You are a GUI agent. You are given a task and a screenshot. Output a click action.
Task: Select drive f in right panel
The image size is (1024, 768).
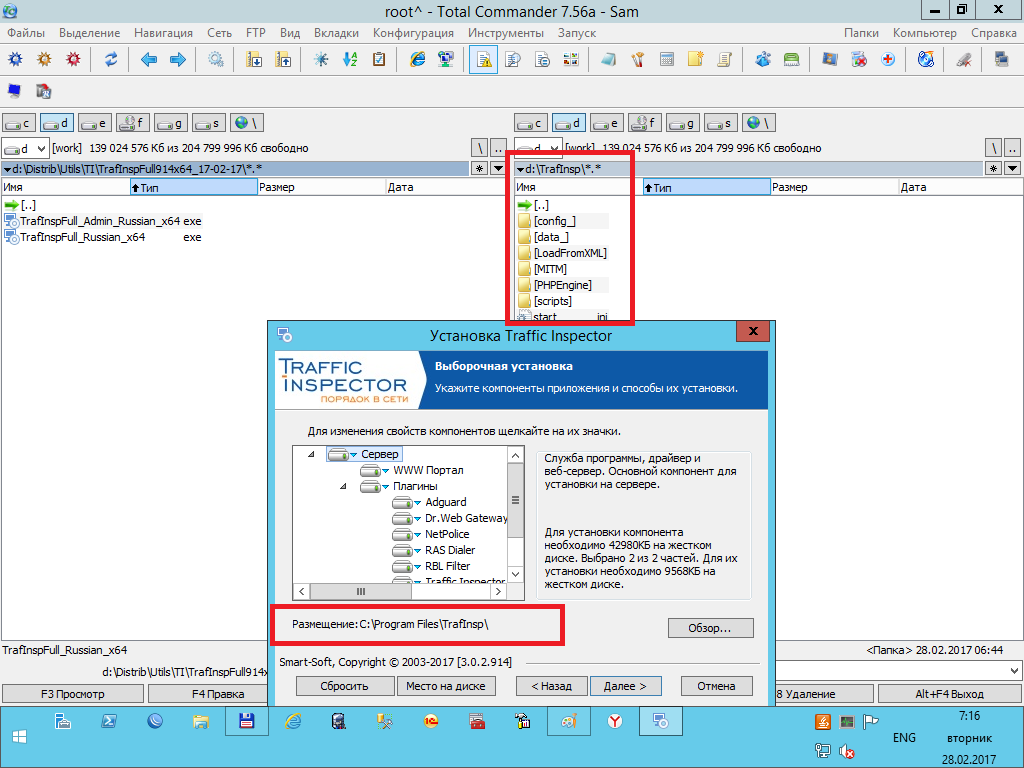click(645, 123)
